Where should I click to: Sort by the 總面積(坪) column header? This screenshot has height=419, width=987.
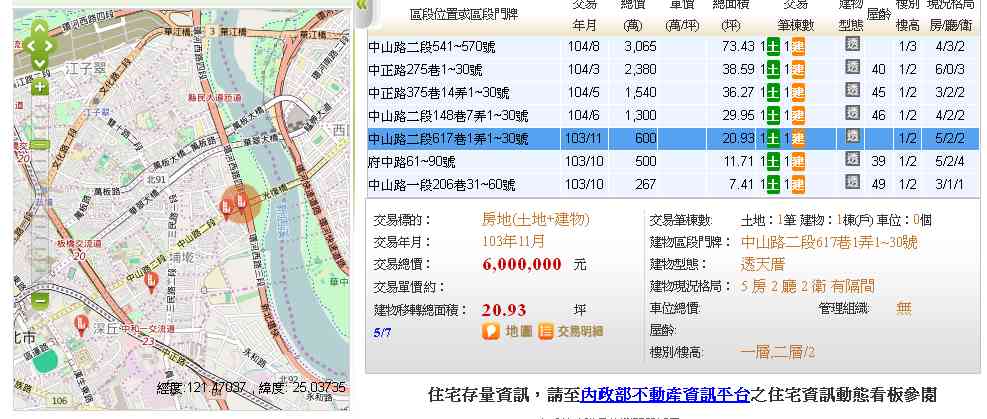pyautogui.click(x=731, y=14)
